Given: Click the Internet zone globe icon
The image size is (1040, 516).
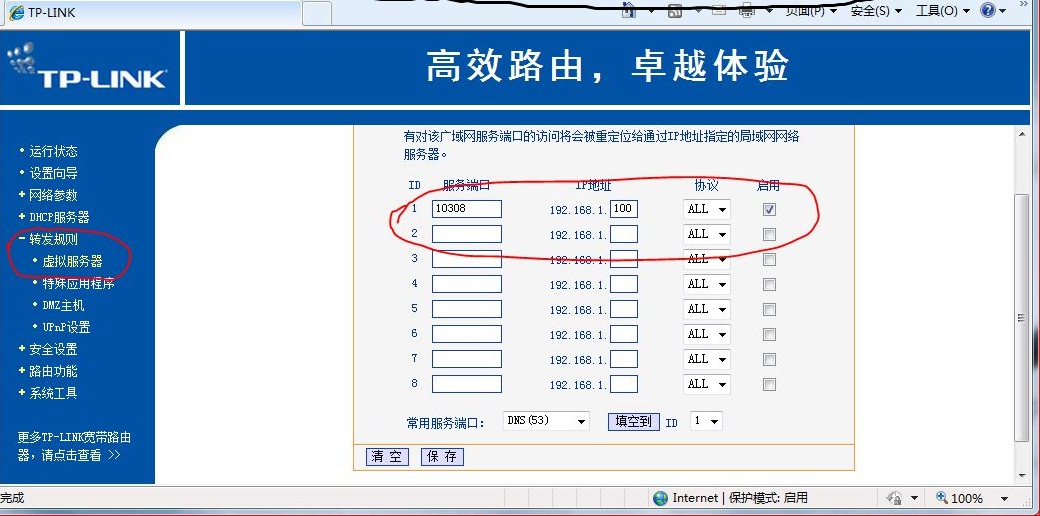Looking at the screenshot, I should pyautogui.click(x=660, y=498).
